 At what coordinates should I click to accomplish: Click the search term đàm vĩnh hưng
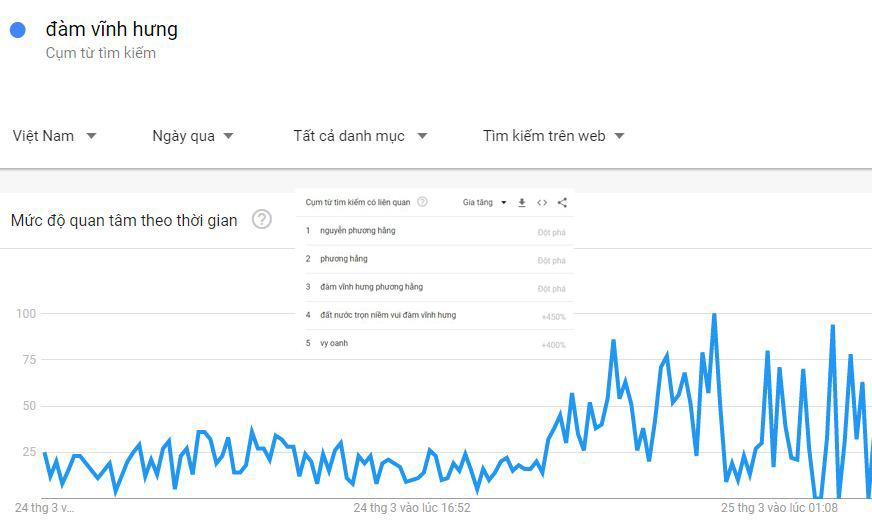pos(112,29)
